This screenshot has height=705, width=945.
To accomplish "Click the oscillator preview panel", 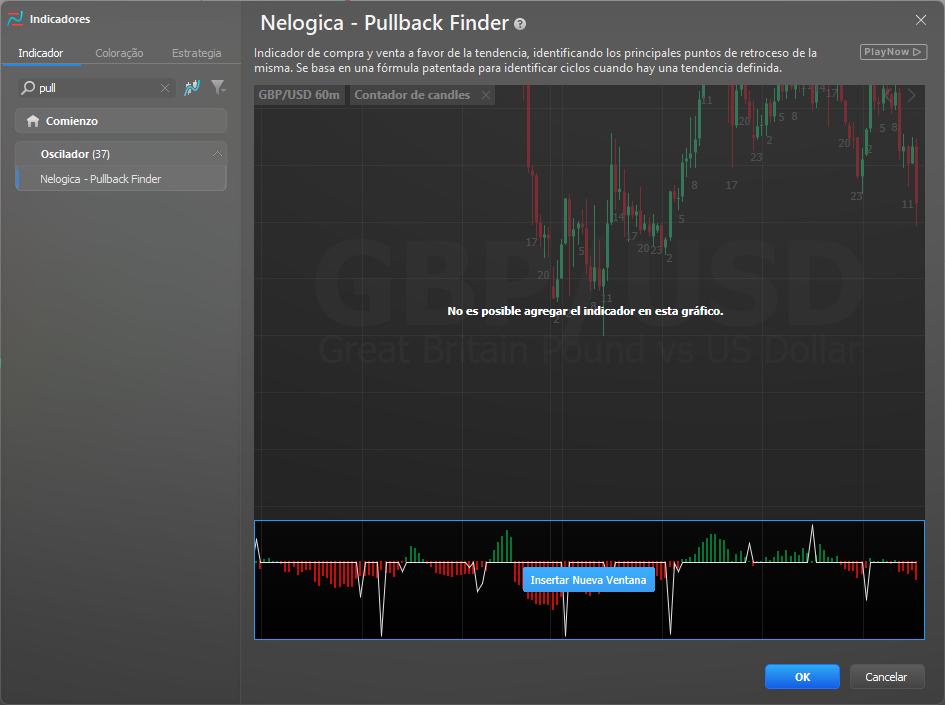I will pyautogui.click(x=589, y=580).
